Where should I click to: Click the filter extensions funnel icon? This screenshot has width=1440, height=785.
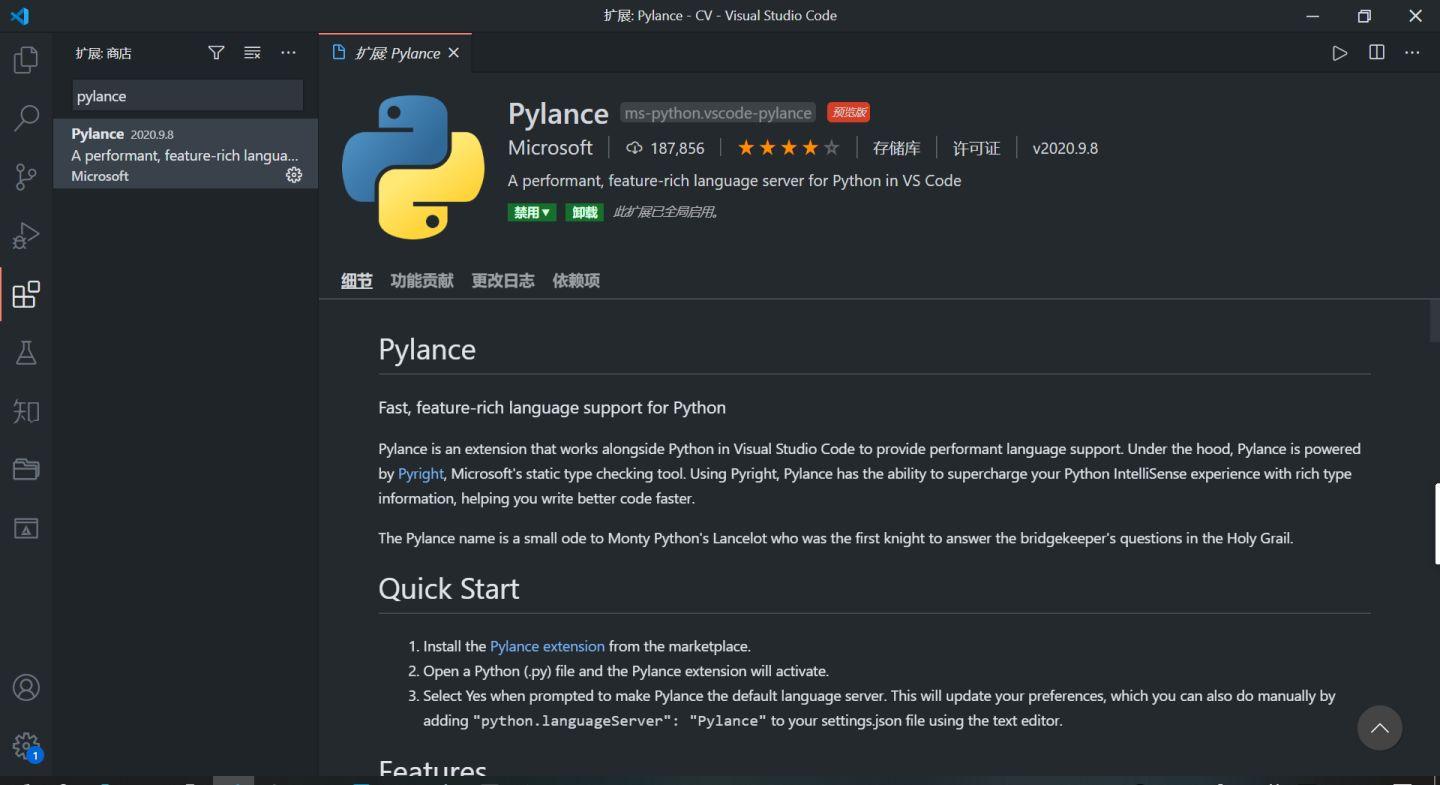216,53
